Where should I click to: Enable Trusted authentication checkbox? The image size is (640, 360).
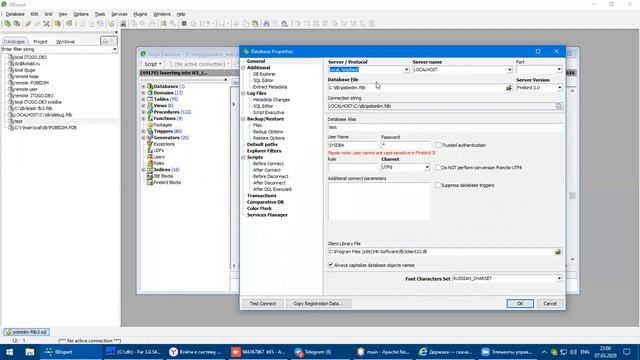438,145
